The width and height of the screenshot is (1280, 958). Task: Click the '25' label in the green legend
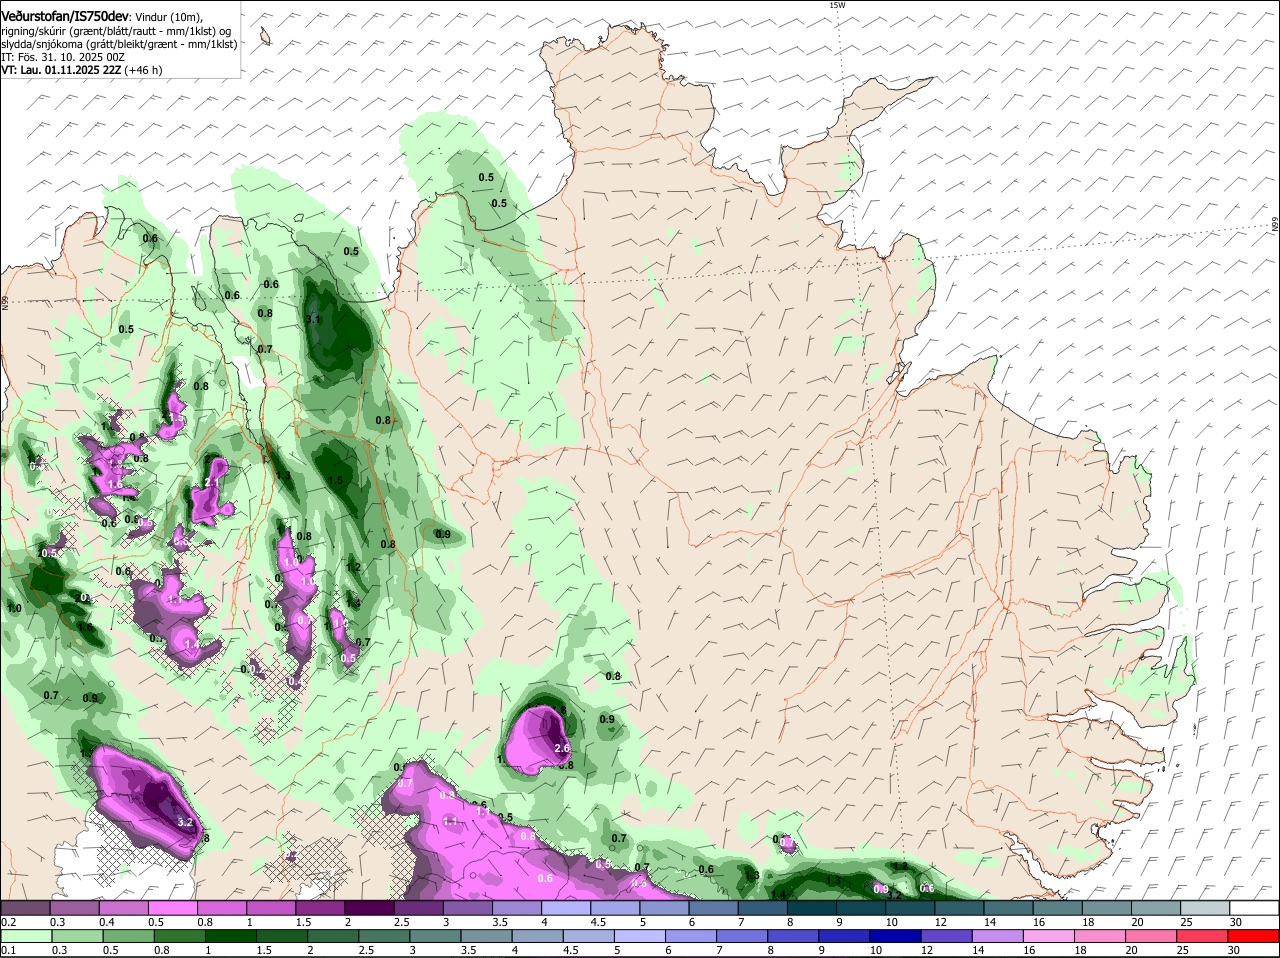(x=1185, y=950)
